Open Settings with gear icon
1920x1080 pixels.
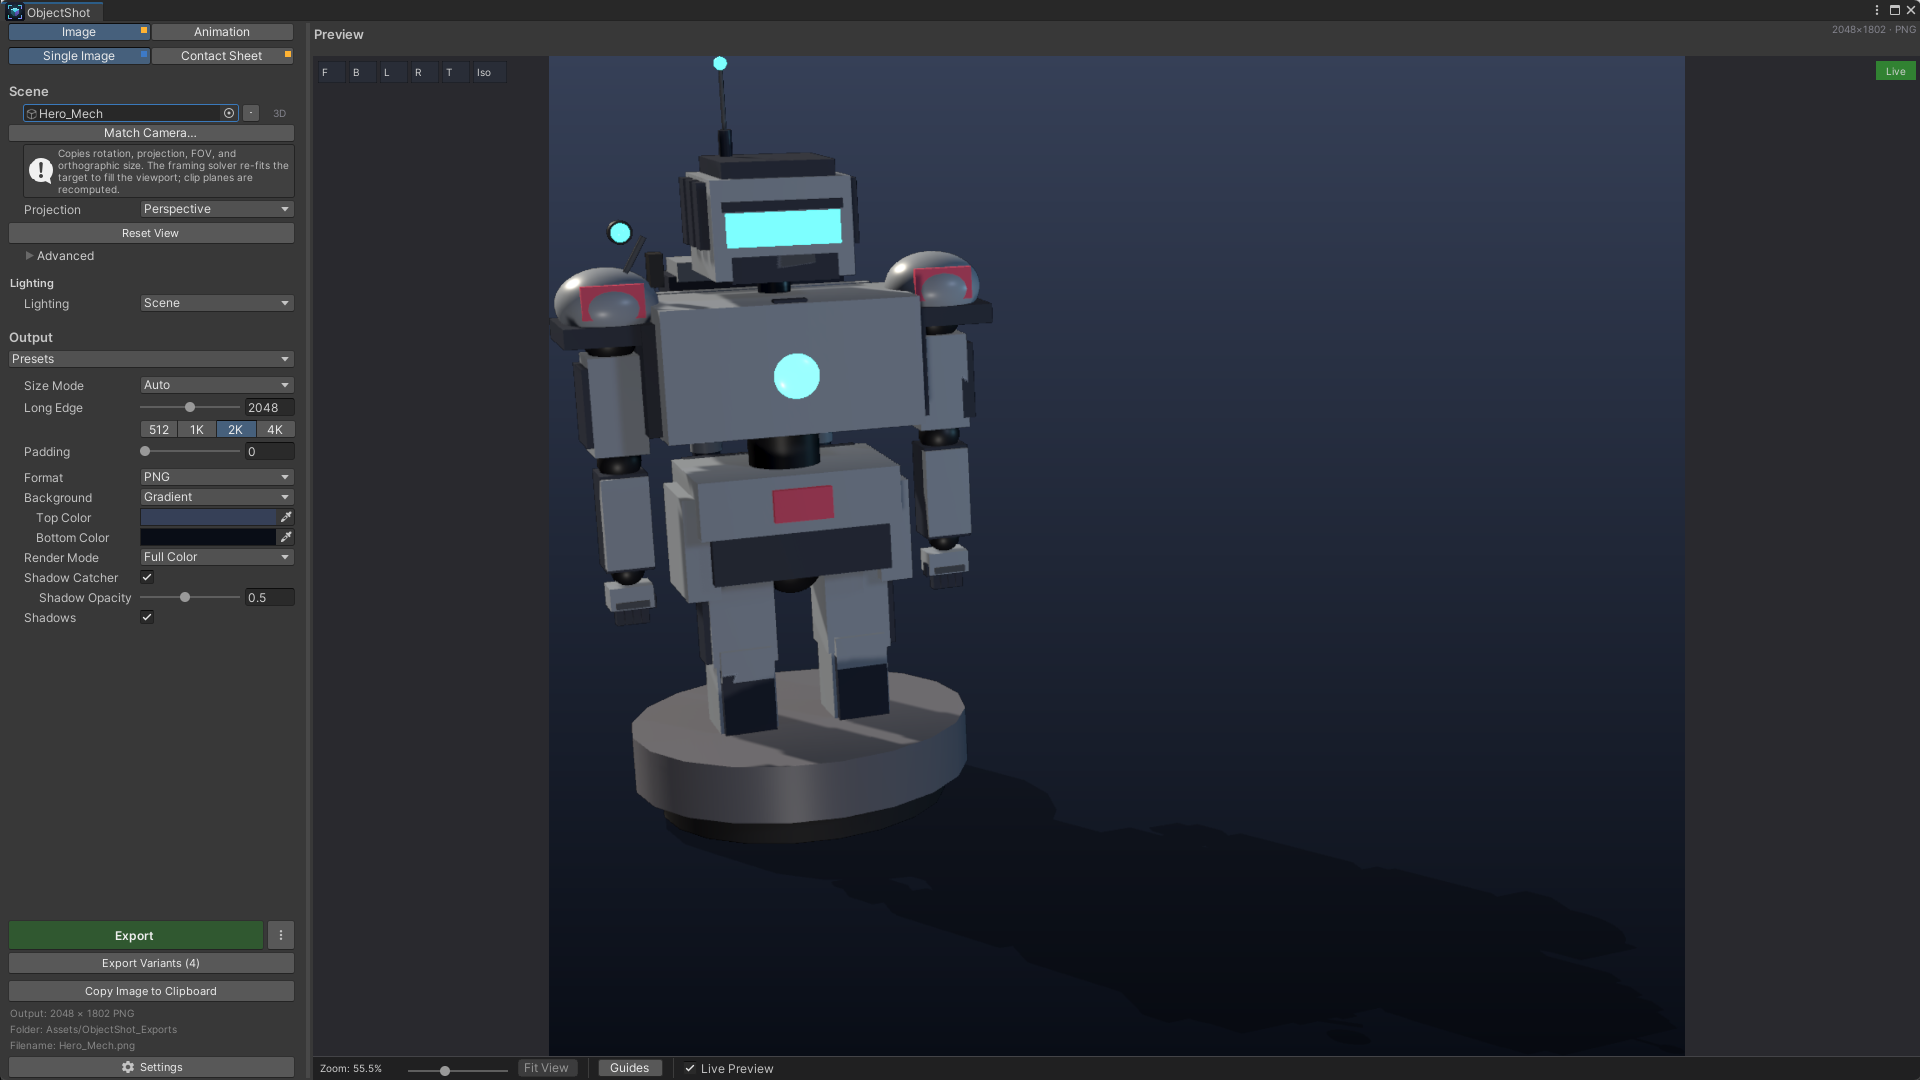tap(151, 1067)
